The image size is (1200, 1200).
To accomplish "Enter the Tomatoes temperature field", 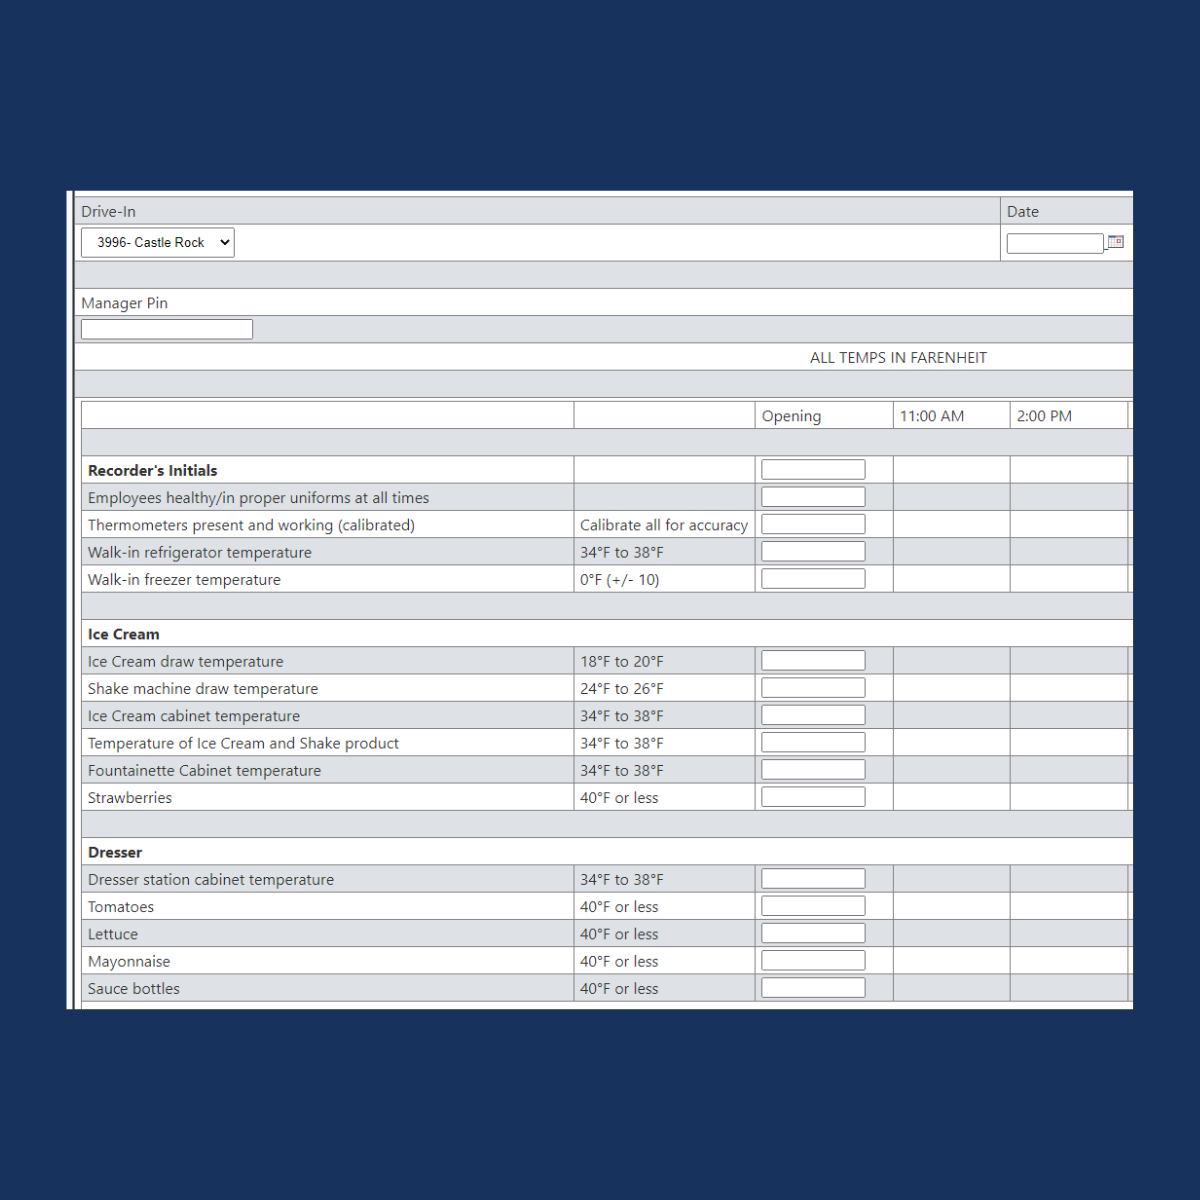I will point(812,905).
